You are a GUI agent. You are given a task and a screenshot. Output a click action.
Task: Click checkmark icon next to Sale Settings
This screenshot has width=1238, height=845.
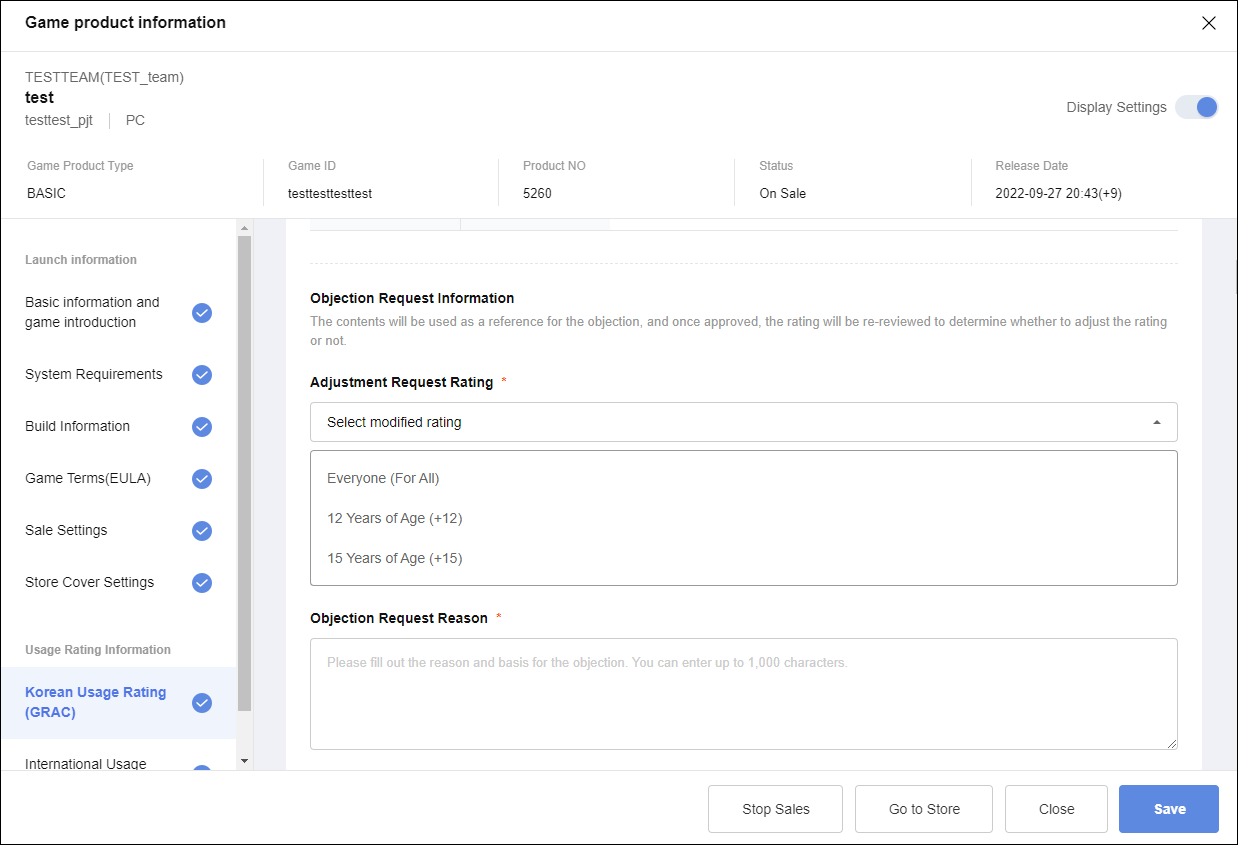click(x=202, y=531)
